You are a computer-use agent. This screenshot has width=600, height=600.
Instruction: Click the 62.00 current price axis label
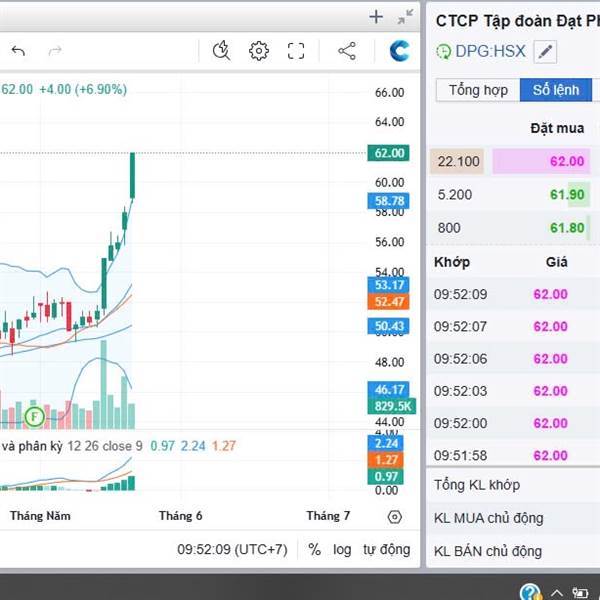click(388, 153)
